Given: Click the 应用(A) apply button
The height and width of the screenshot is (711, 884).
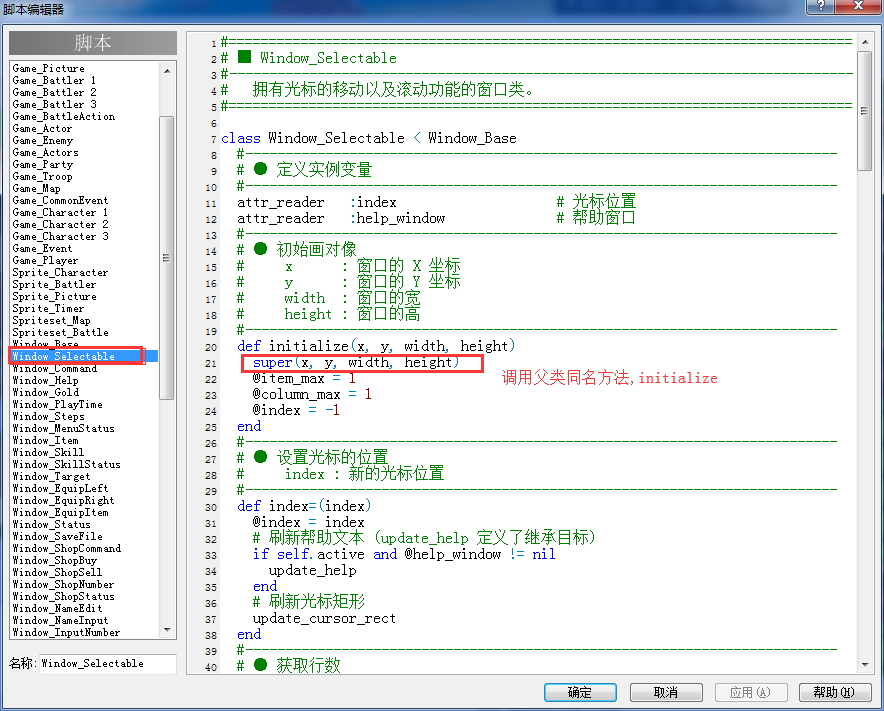Looking at the screenshot, I should pyautogui.click(x=750, y=692).
